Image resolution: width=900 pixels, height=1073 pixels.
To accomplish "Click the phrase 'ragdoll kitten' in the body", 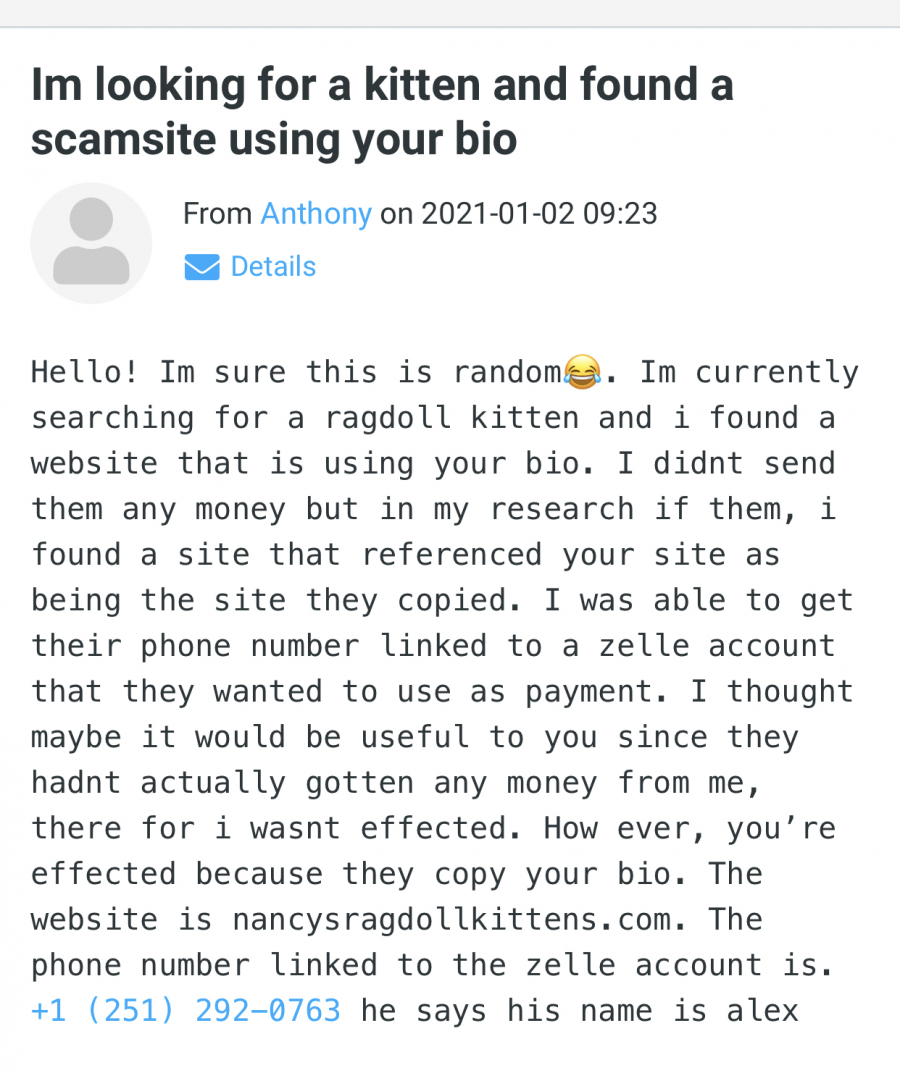I will coord(452,418).
